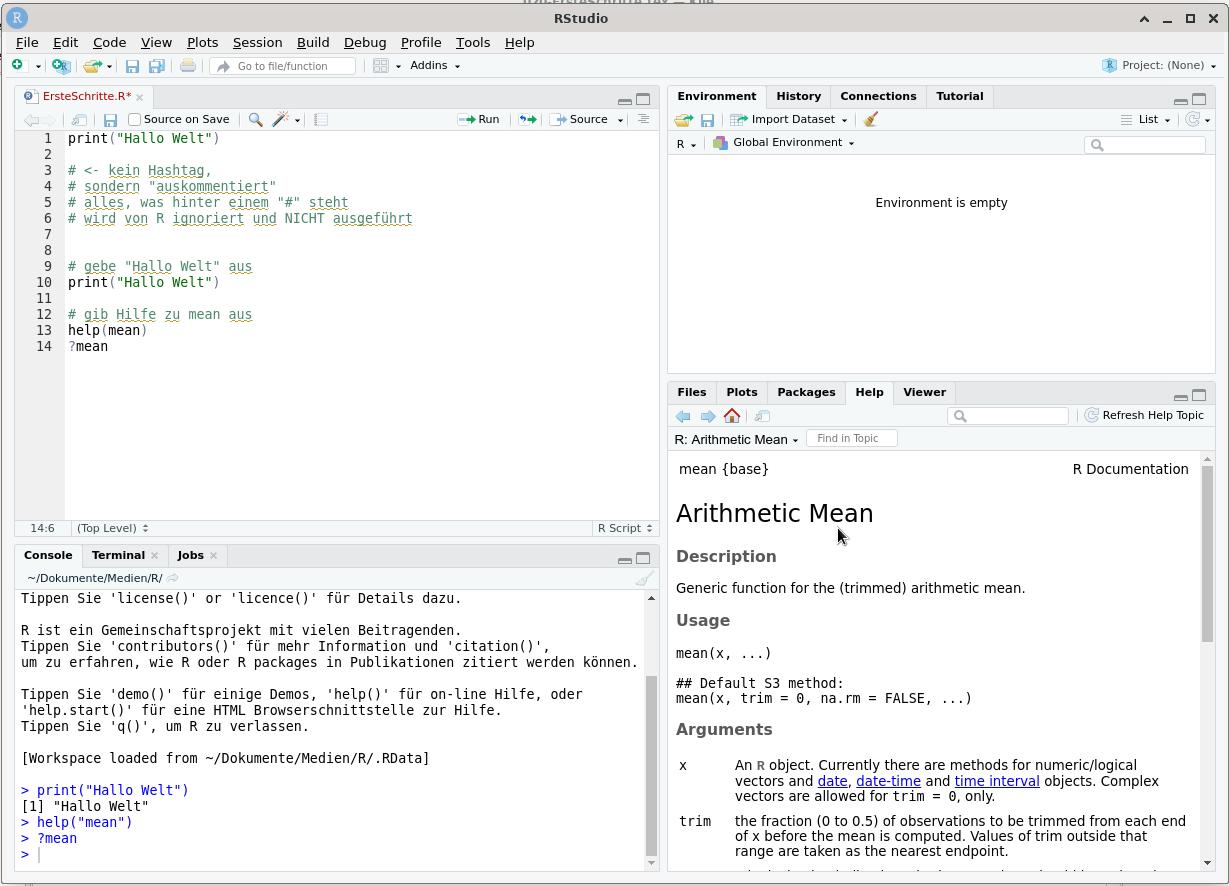
Task: Close the ErsteSchritte.R tab
Action: (x=140, y=97)
